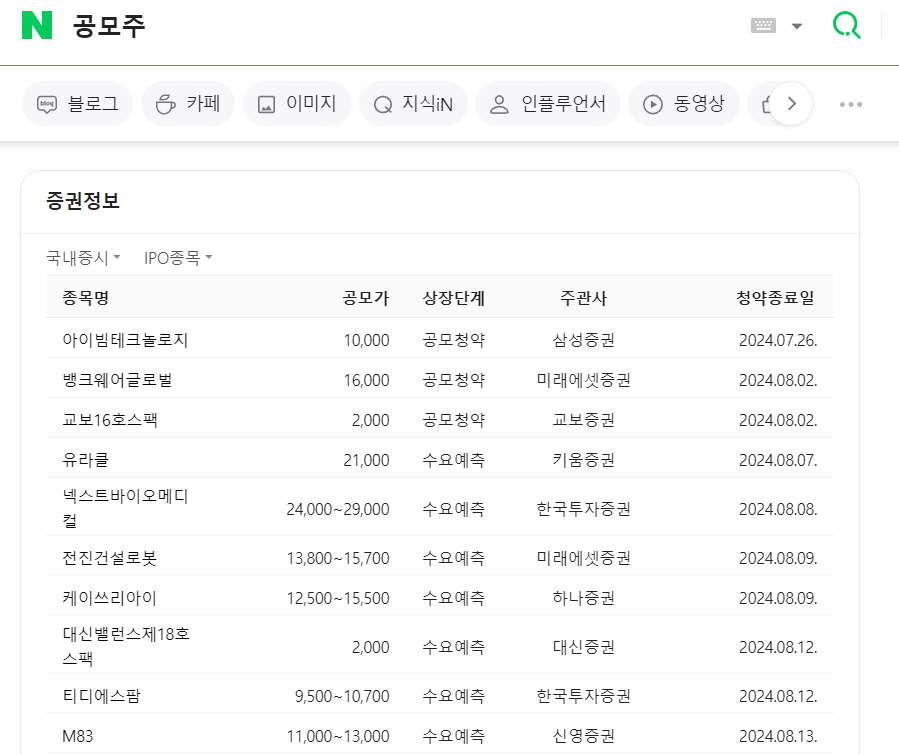Viewport: 899px width, 754px height.
Task: Open 넥스트바이오메디컬 stock entry
Action: (x=126, y=508)
